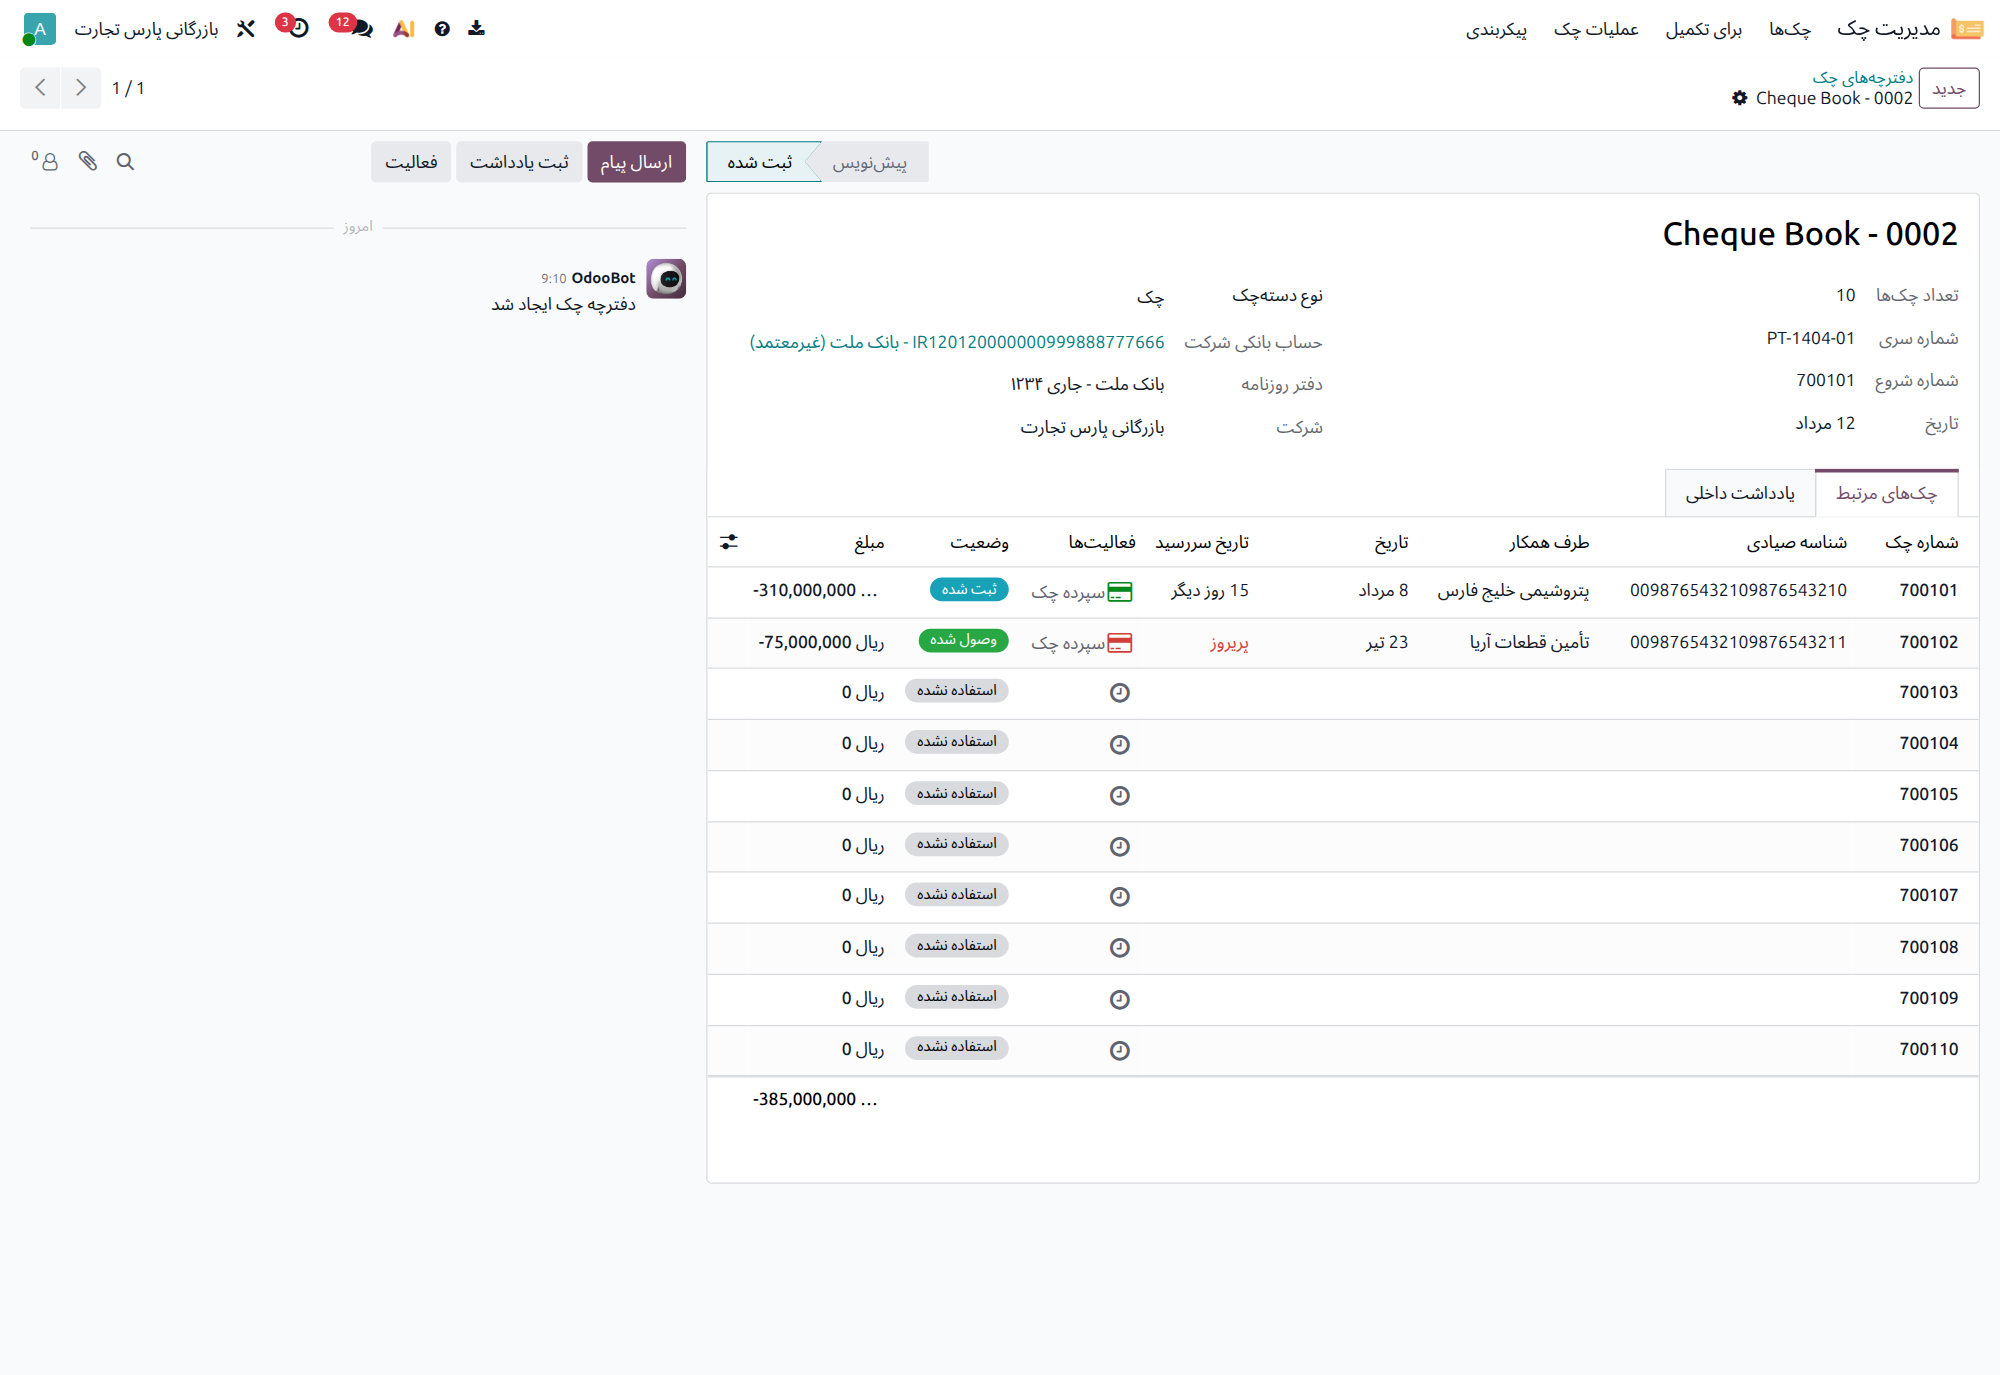Open the bank account link IR1201200000099988877666
2000x1375 pixels.
point(957,342)
